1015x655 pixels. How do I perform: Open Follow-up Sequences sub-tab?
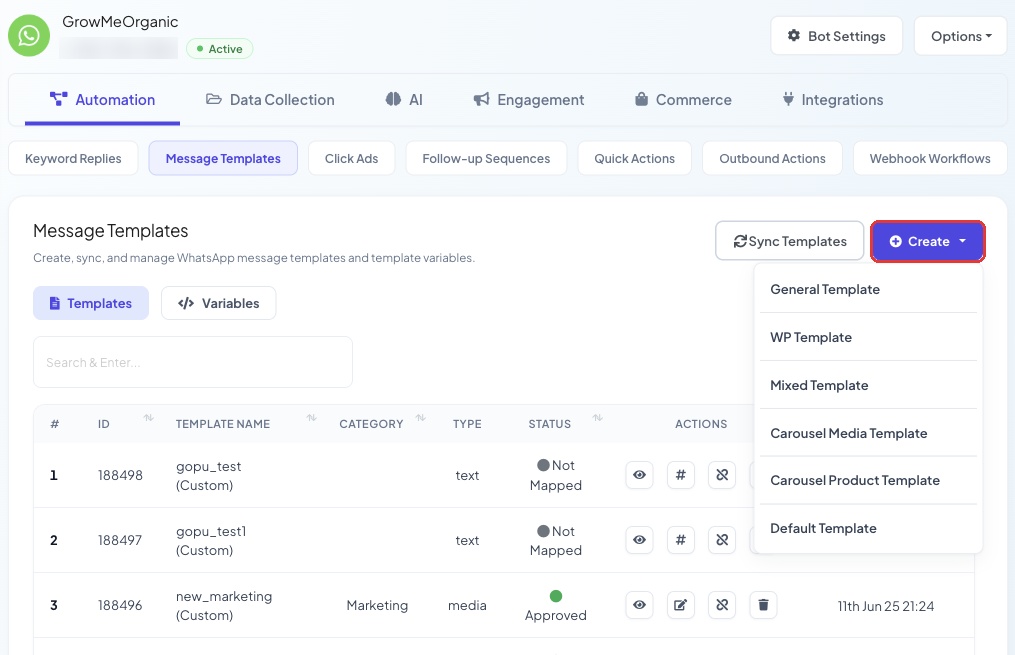click(486, 159)
